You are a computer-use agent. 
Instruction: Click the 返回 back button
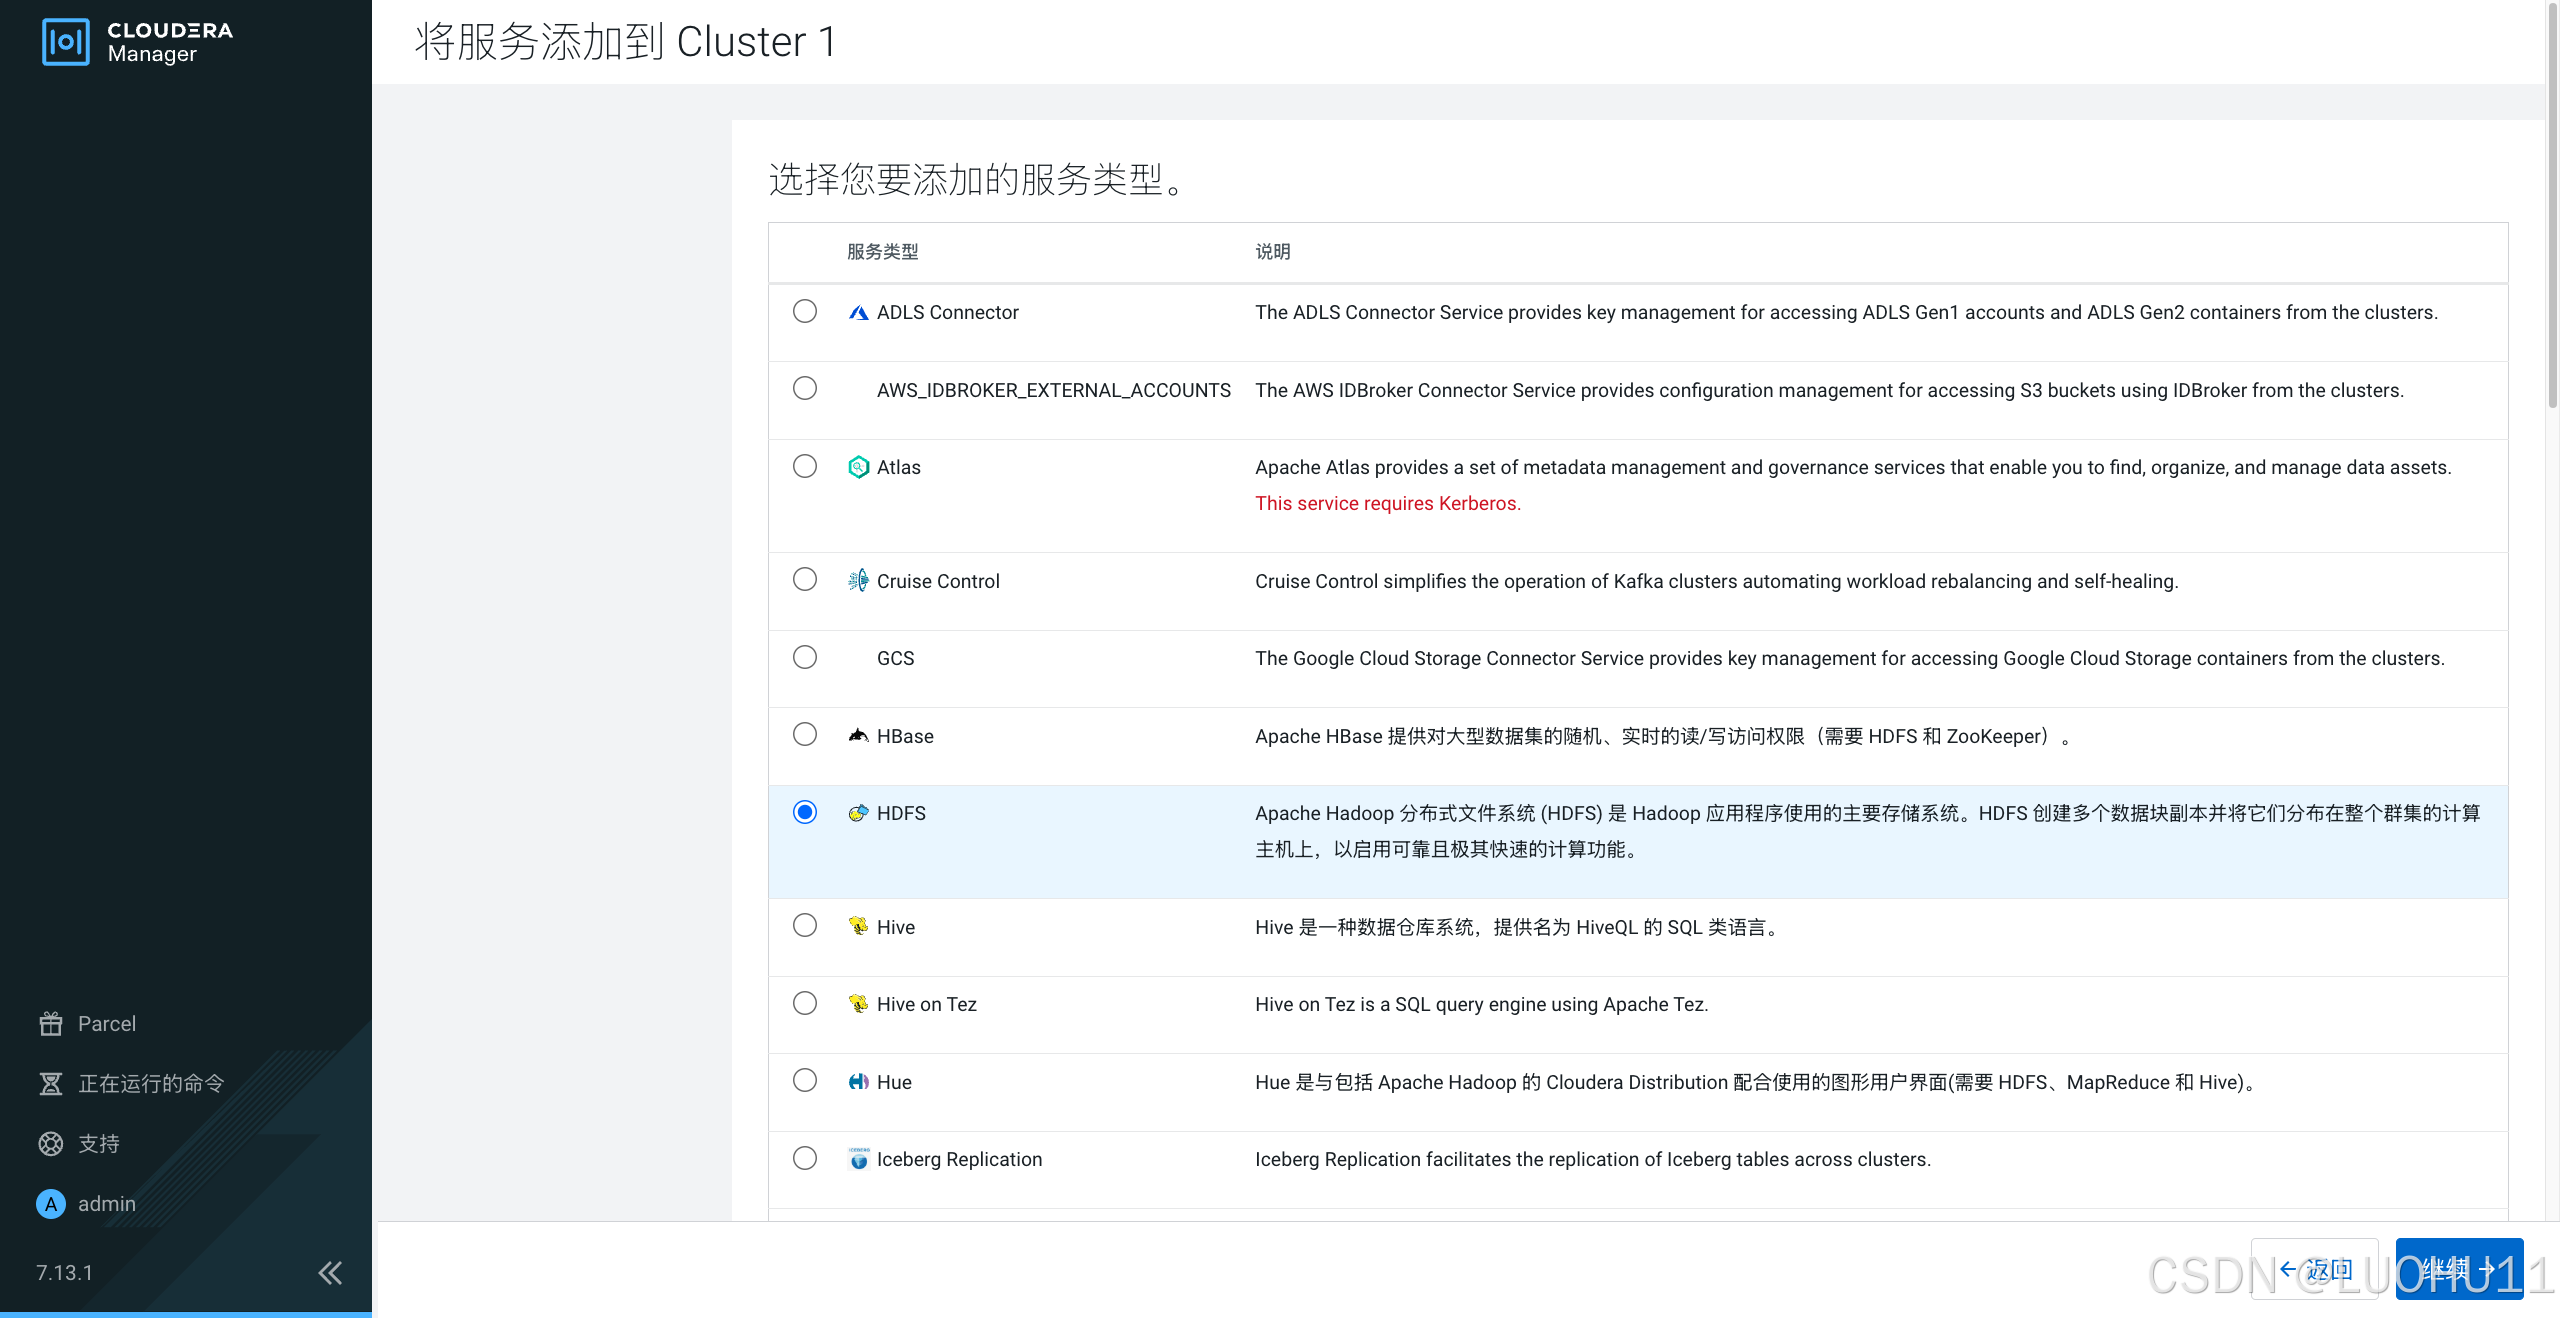point(2314,1270)
